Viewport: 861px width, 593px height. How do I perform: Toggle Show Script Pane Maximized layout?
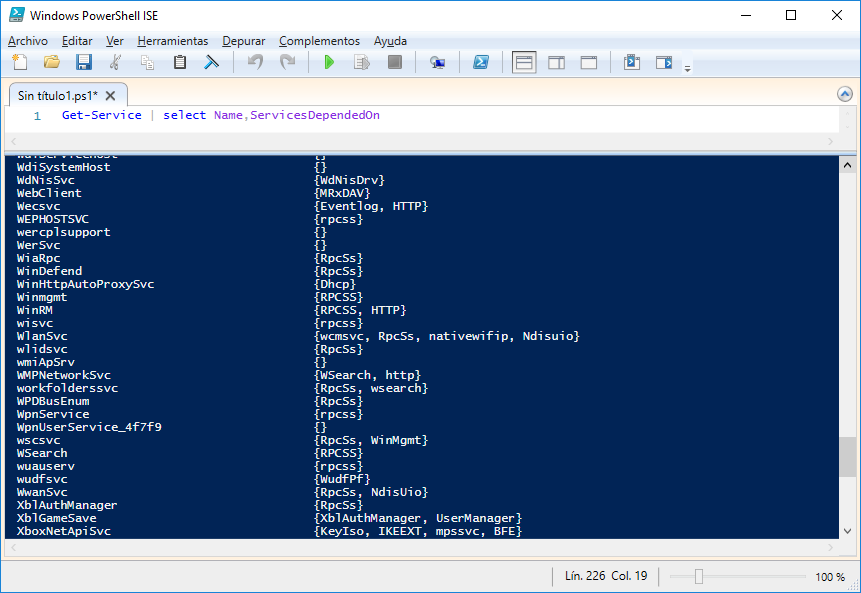[x=587, y=61]
